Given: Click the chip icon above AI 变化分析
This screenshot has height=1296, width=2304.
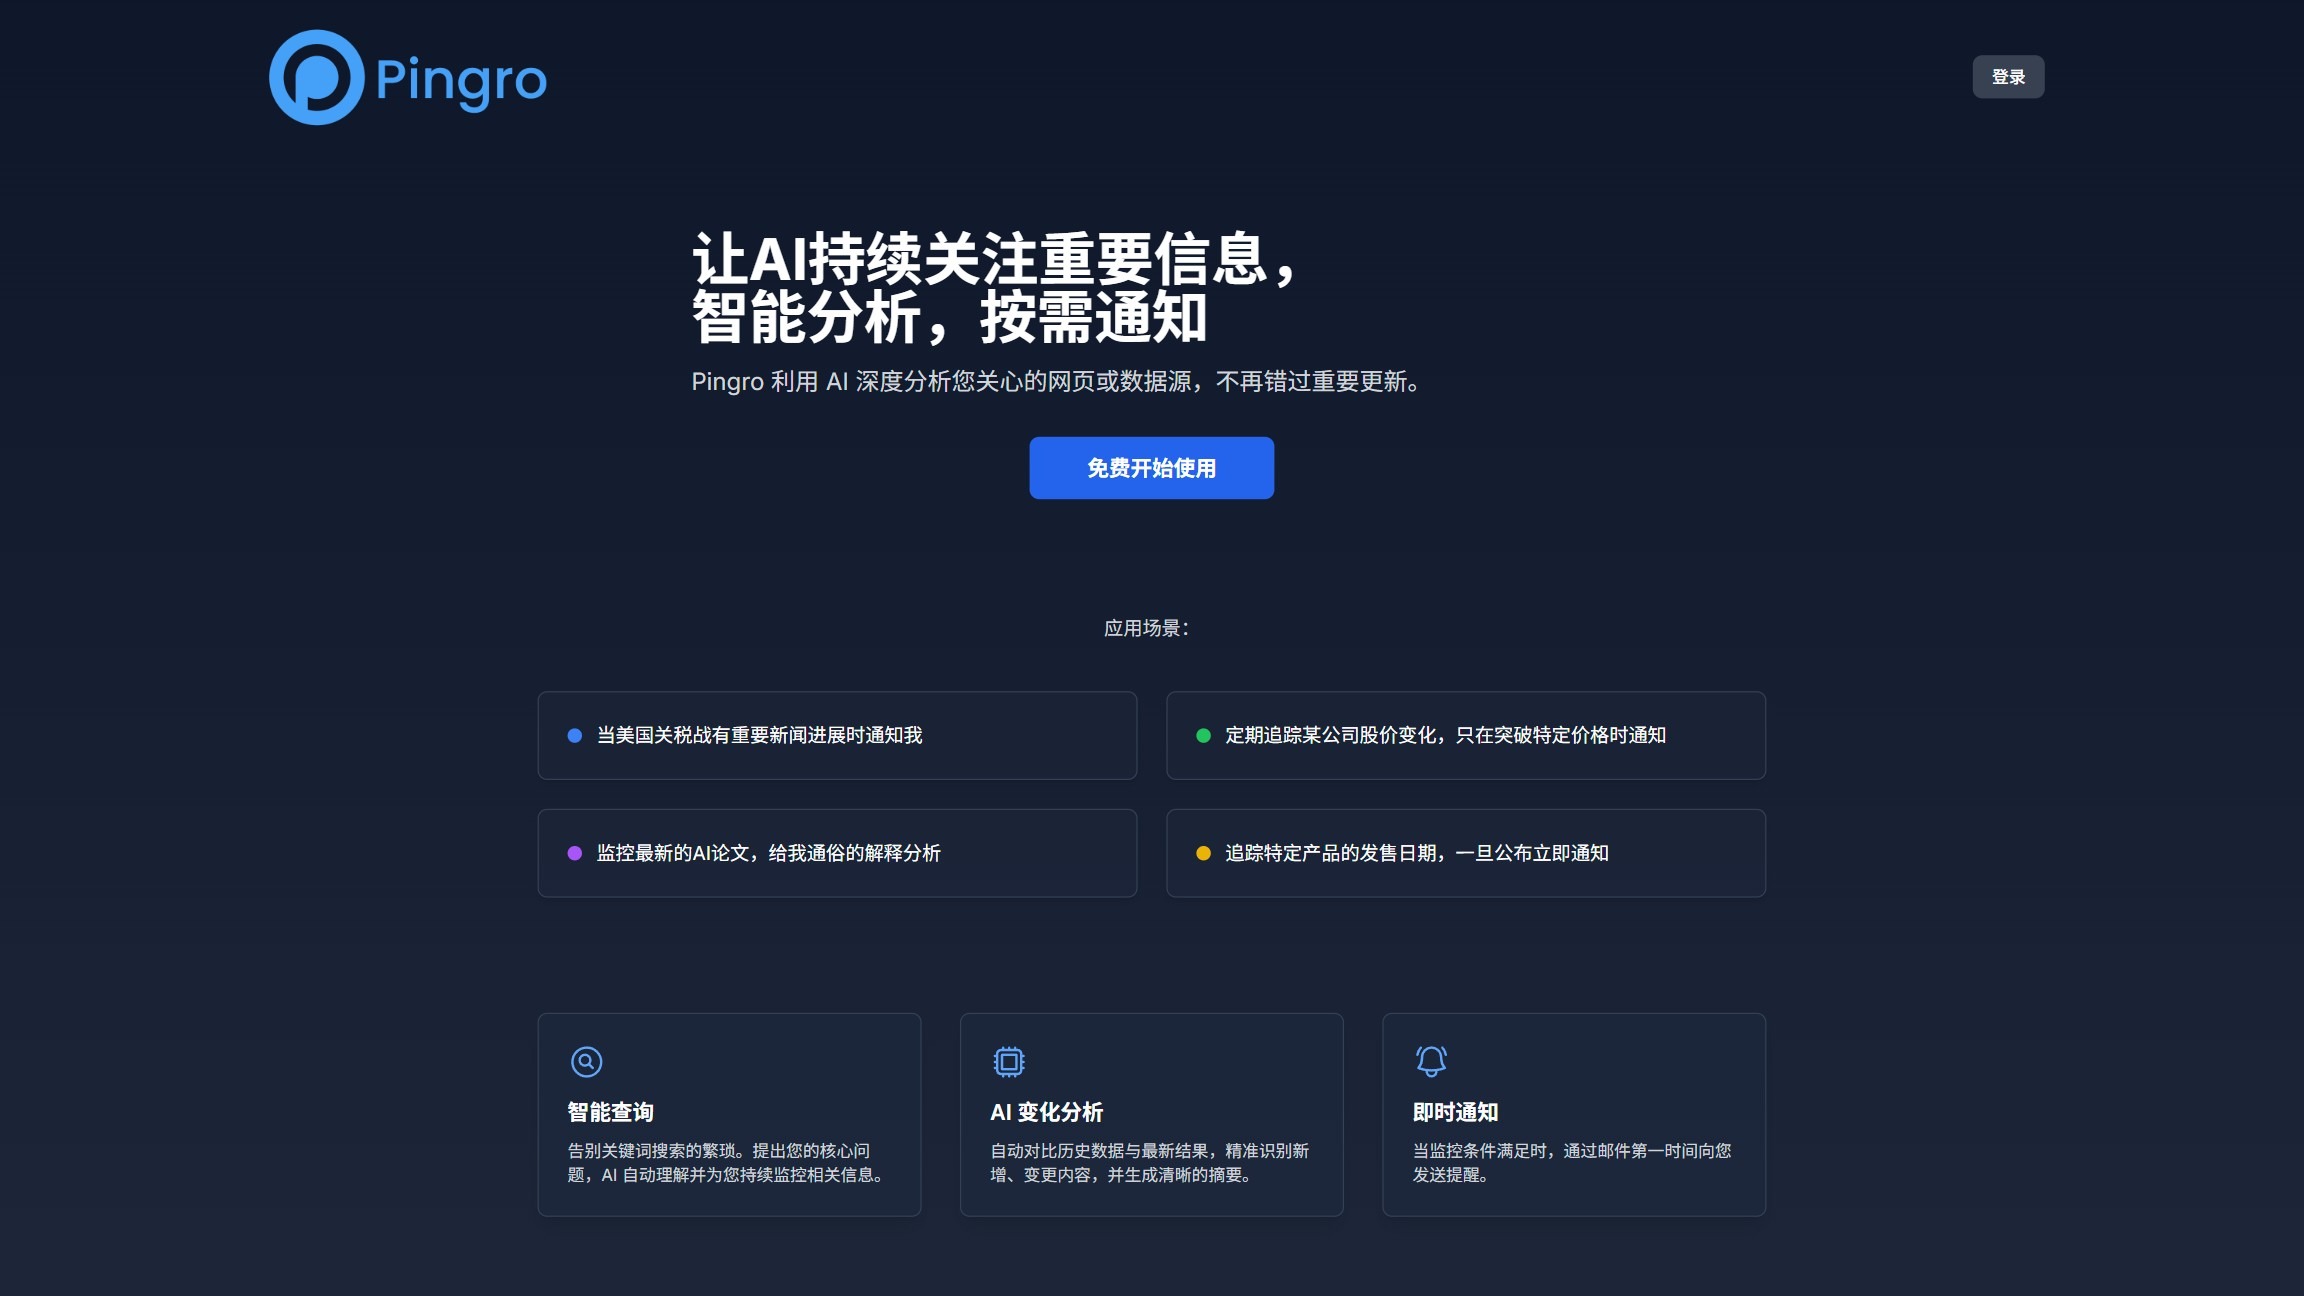Looking at the screenshot, I should 1009,1061.
